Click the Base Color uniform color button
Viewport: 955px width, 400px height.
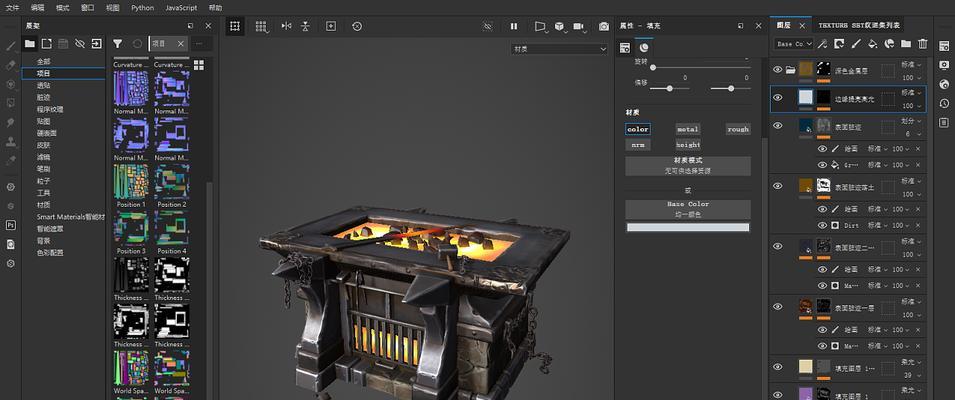[x=688, y=209]
